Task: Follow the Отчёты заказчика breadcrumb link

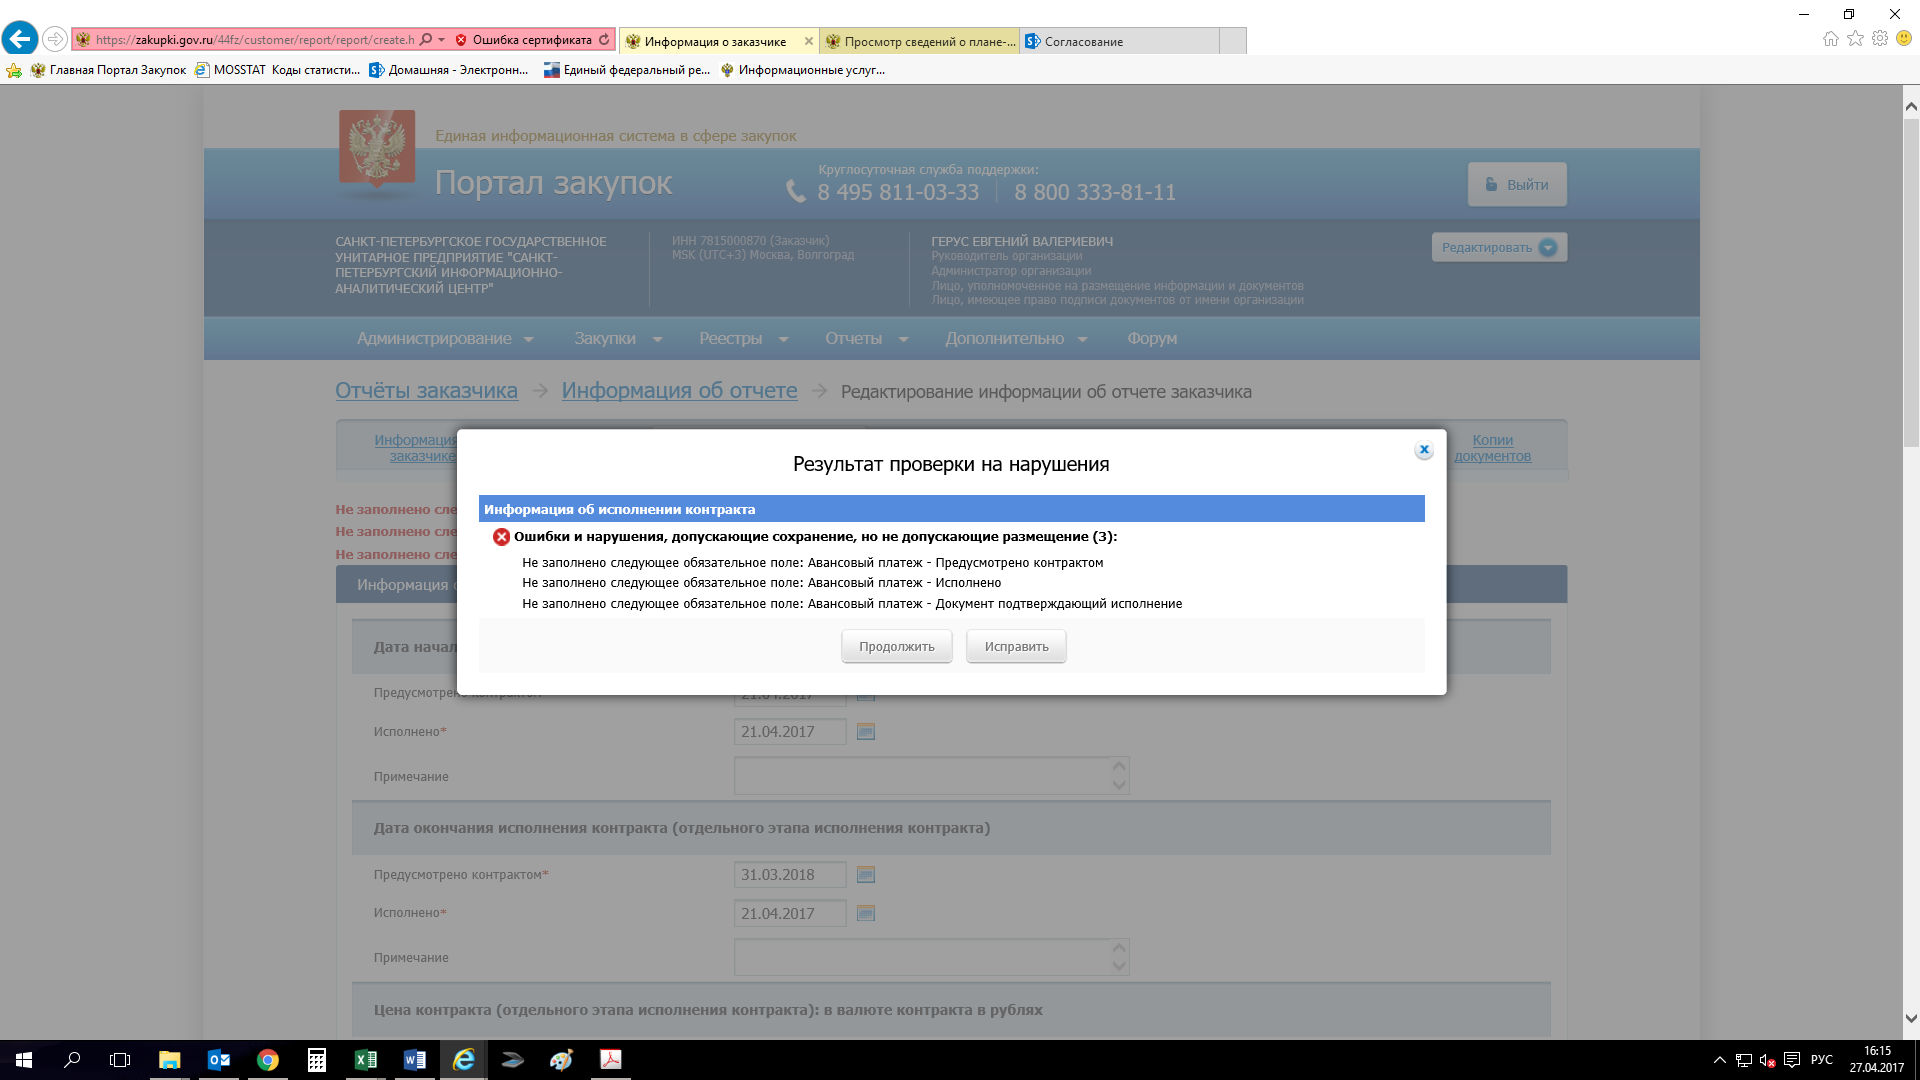Action: [x=426, y=391]
